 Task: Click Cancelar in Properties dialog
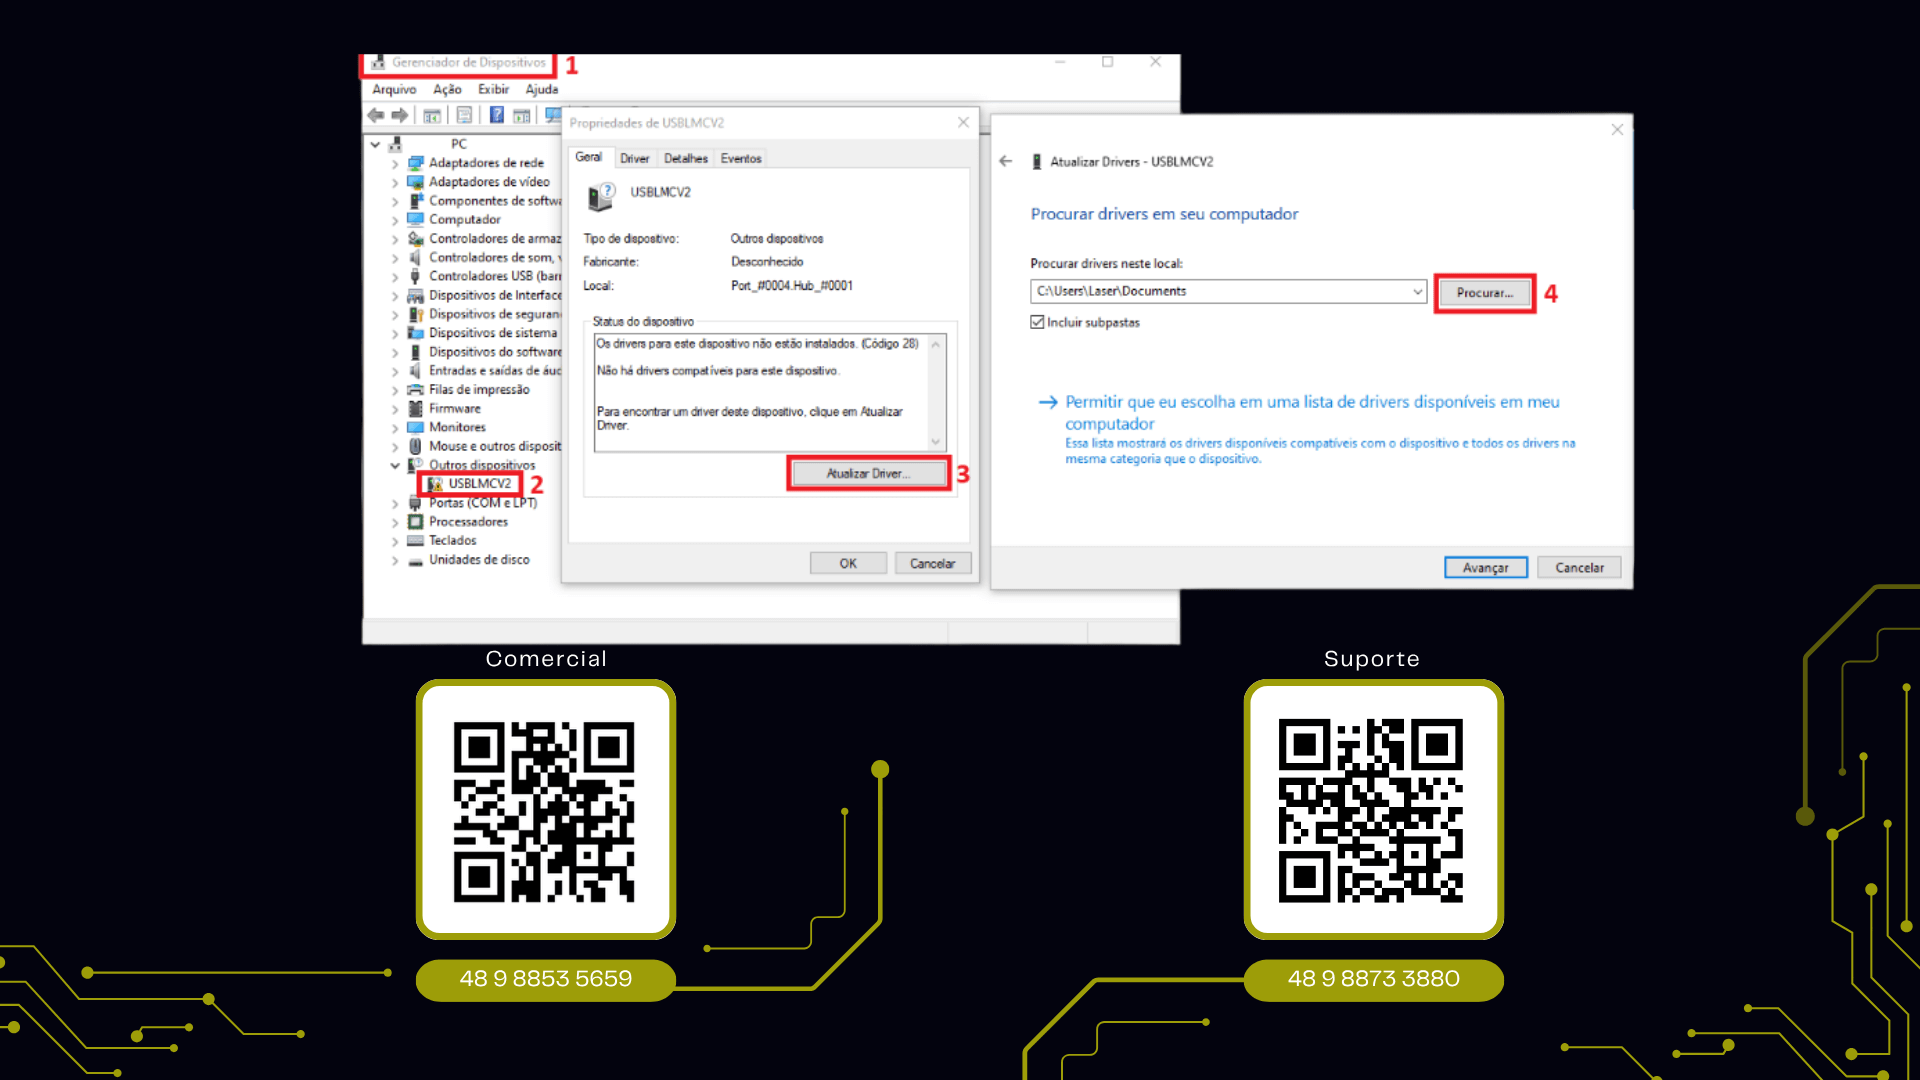click(932, 564)
